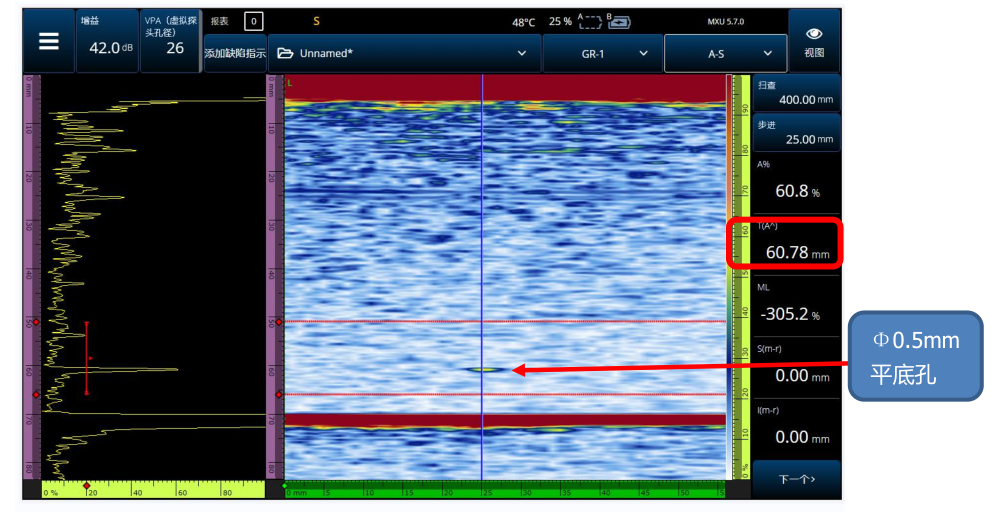Click the upper red diamond on S-scan depth ruler
The width and height of the screenshot is (1005, 526).
[279, 322]
